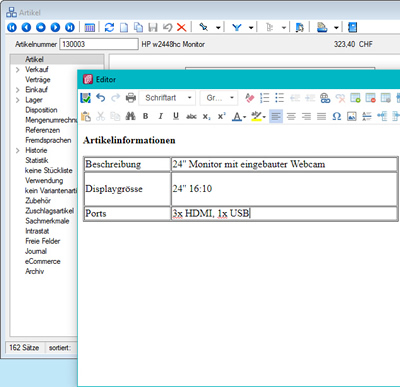Toggle bold formatting
Viewport: 400px width, 387px height.
146,116
